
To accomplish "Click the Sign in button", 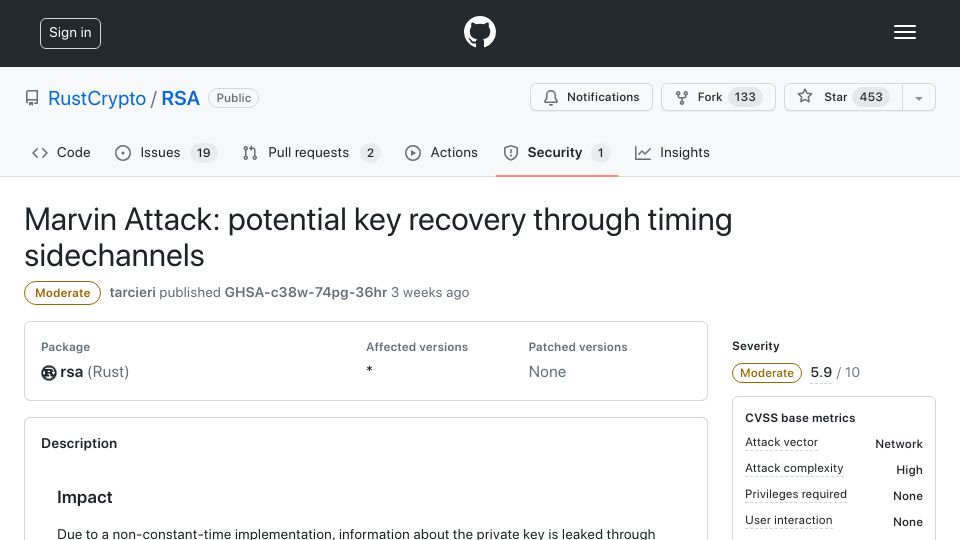I will coord(70,33).
